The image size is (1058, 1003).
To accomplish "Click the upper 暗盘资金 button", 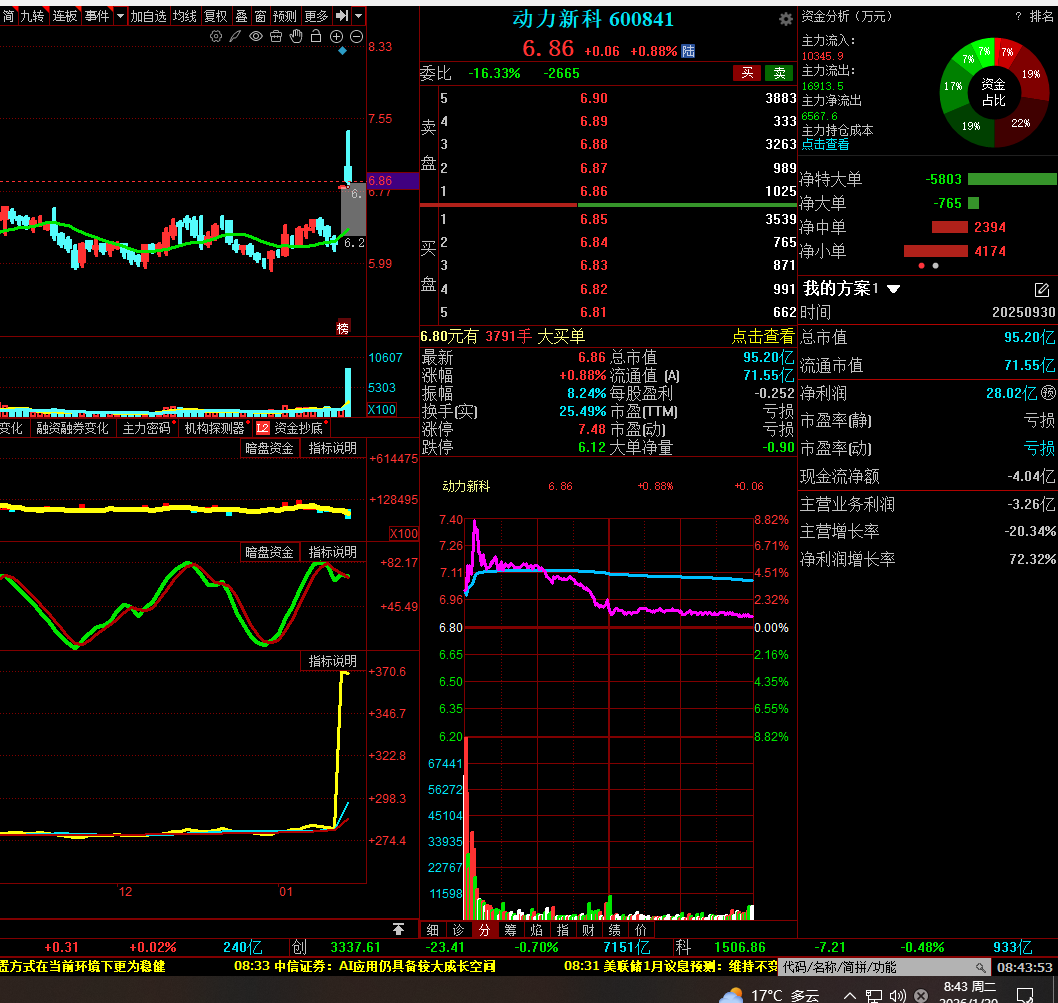I will [x=269, y=448].
